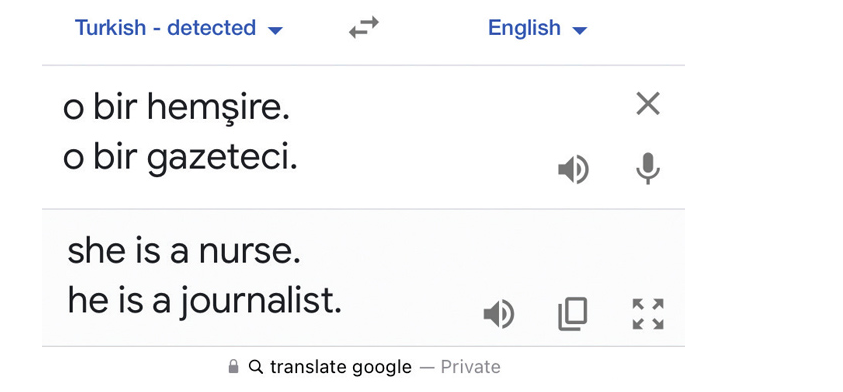This screenshot has height=392, width=843.
Task: Expand the translation to full screen
Action: (x=648, y=314)
